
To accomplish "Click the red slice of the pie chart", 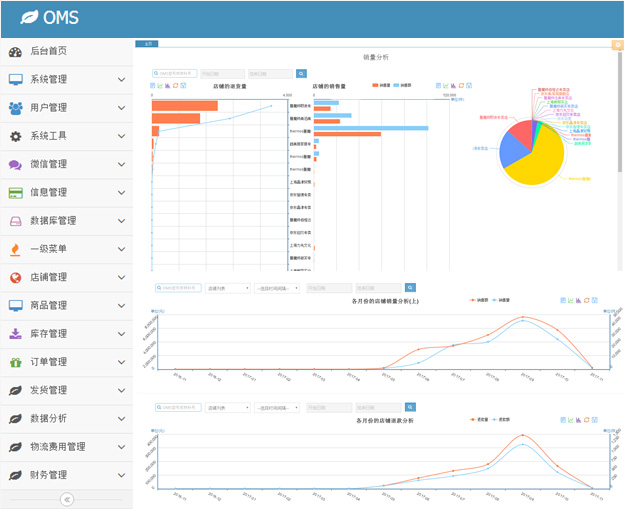I will tap(522, 133).
